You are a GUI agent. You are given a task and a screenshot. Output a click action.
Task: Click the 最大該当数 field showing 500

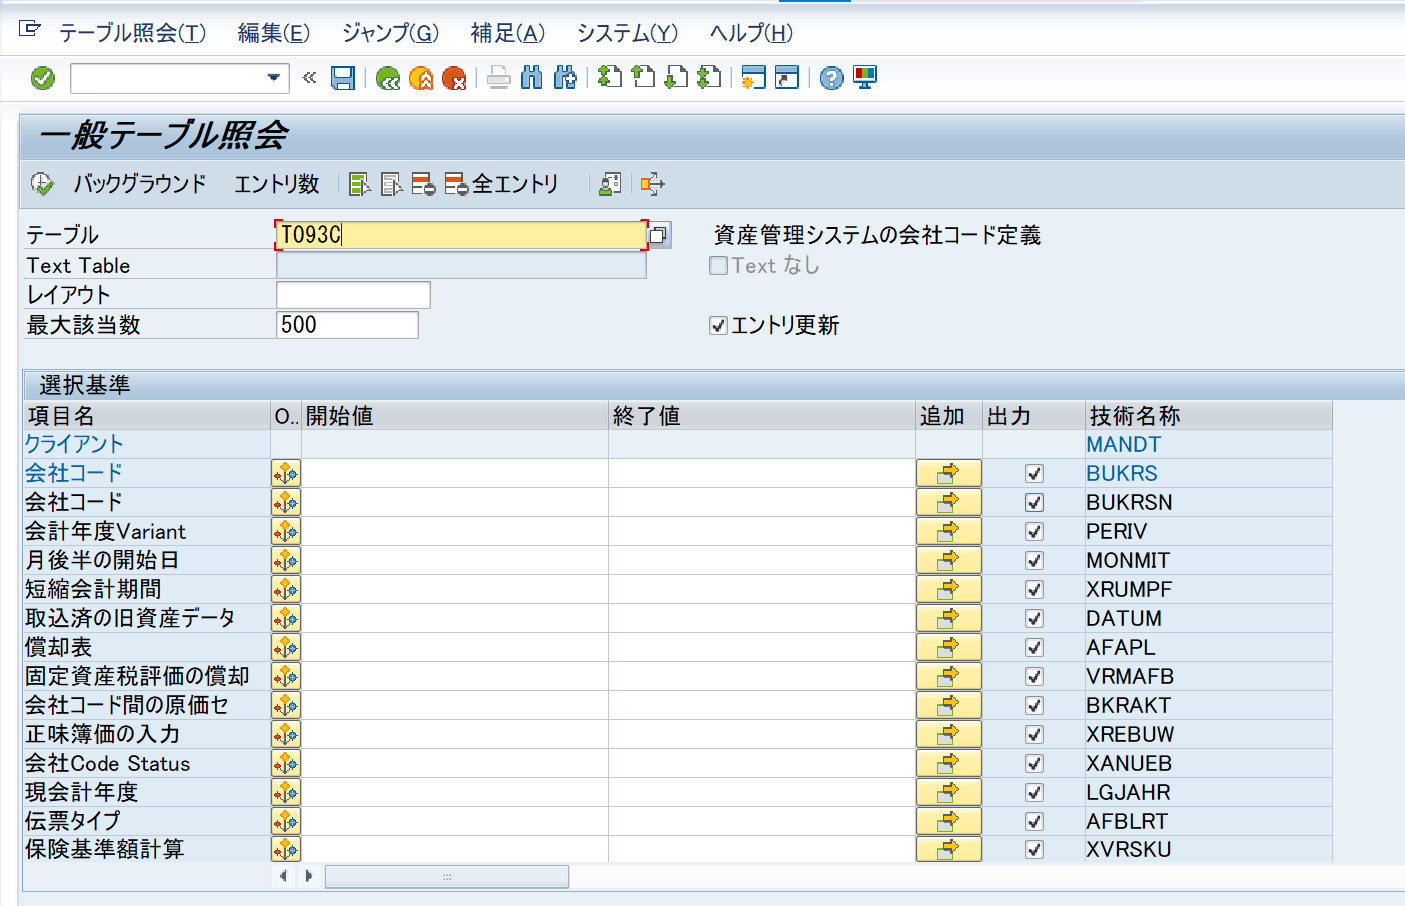coord(347,325)
